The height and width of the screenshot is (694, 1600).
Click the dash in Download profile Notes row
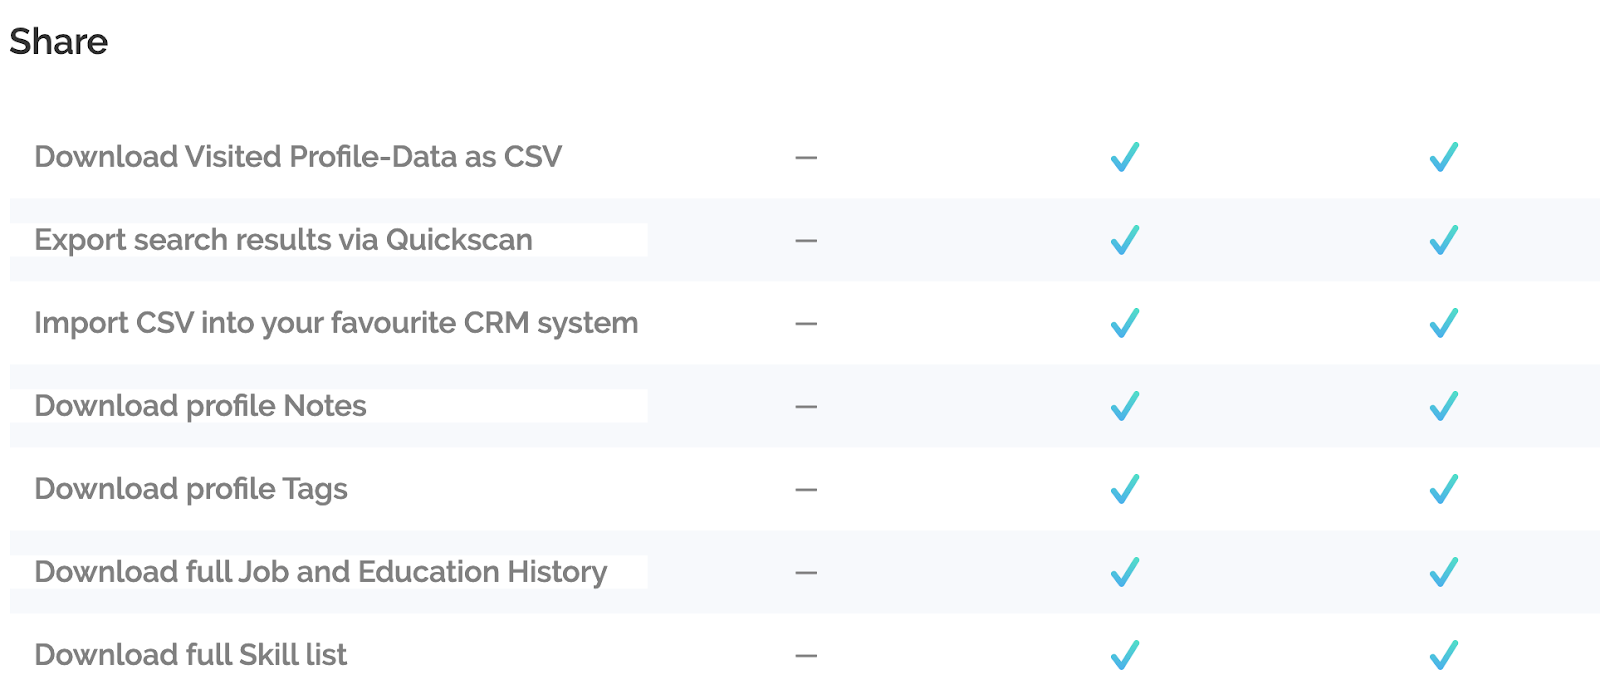tap(806, 406)
